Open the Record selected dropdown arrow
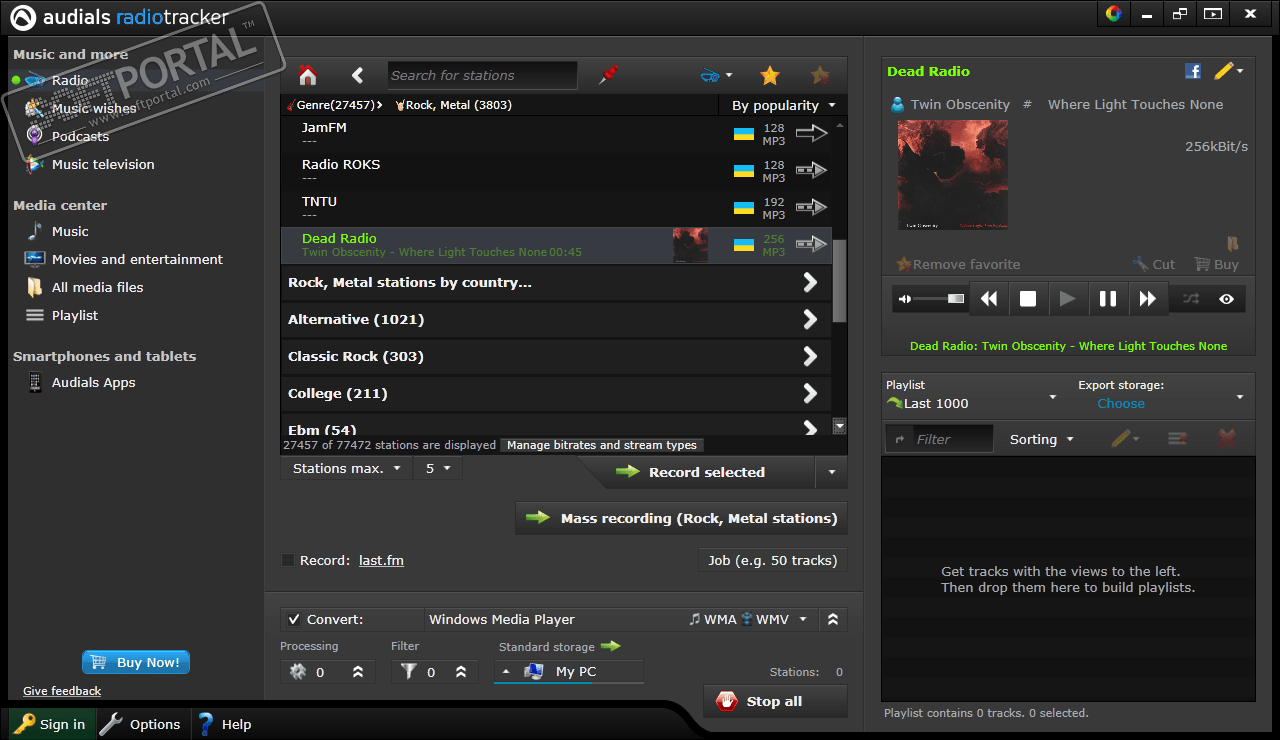This screenshot has height=740, width=1280. [x=831, y=472]
